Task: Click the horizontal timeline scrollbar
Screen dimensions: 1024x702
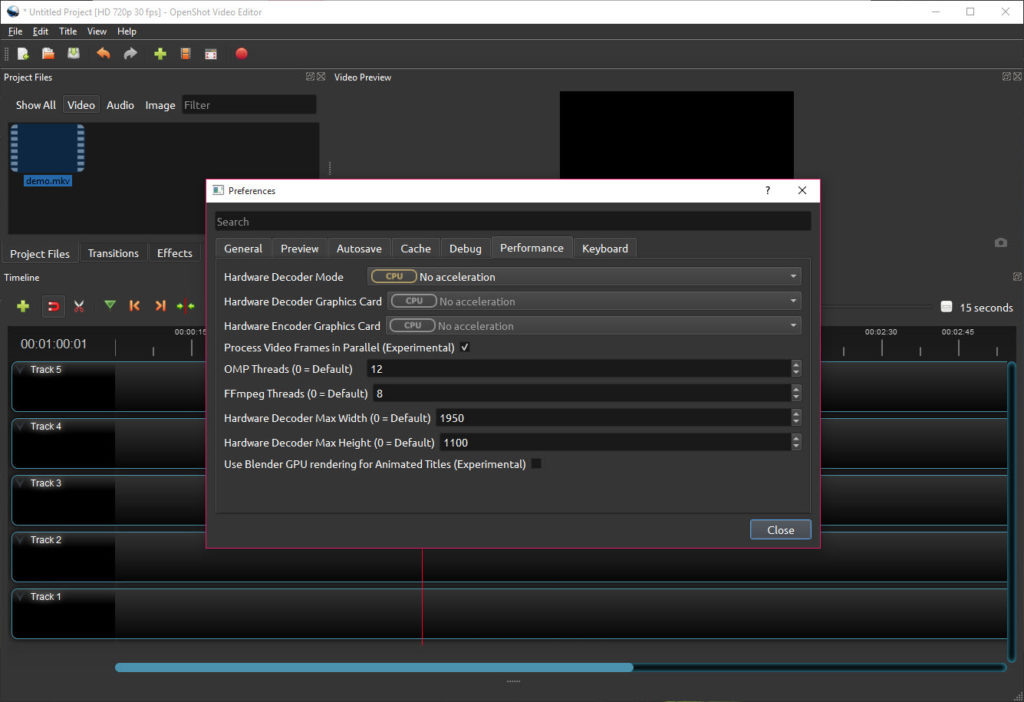Action: 374,667
